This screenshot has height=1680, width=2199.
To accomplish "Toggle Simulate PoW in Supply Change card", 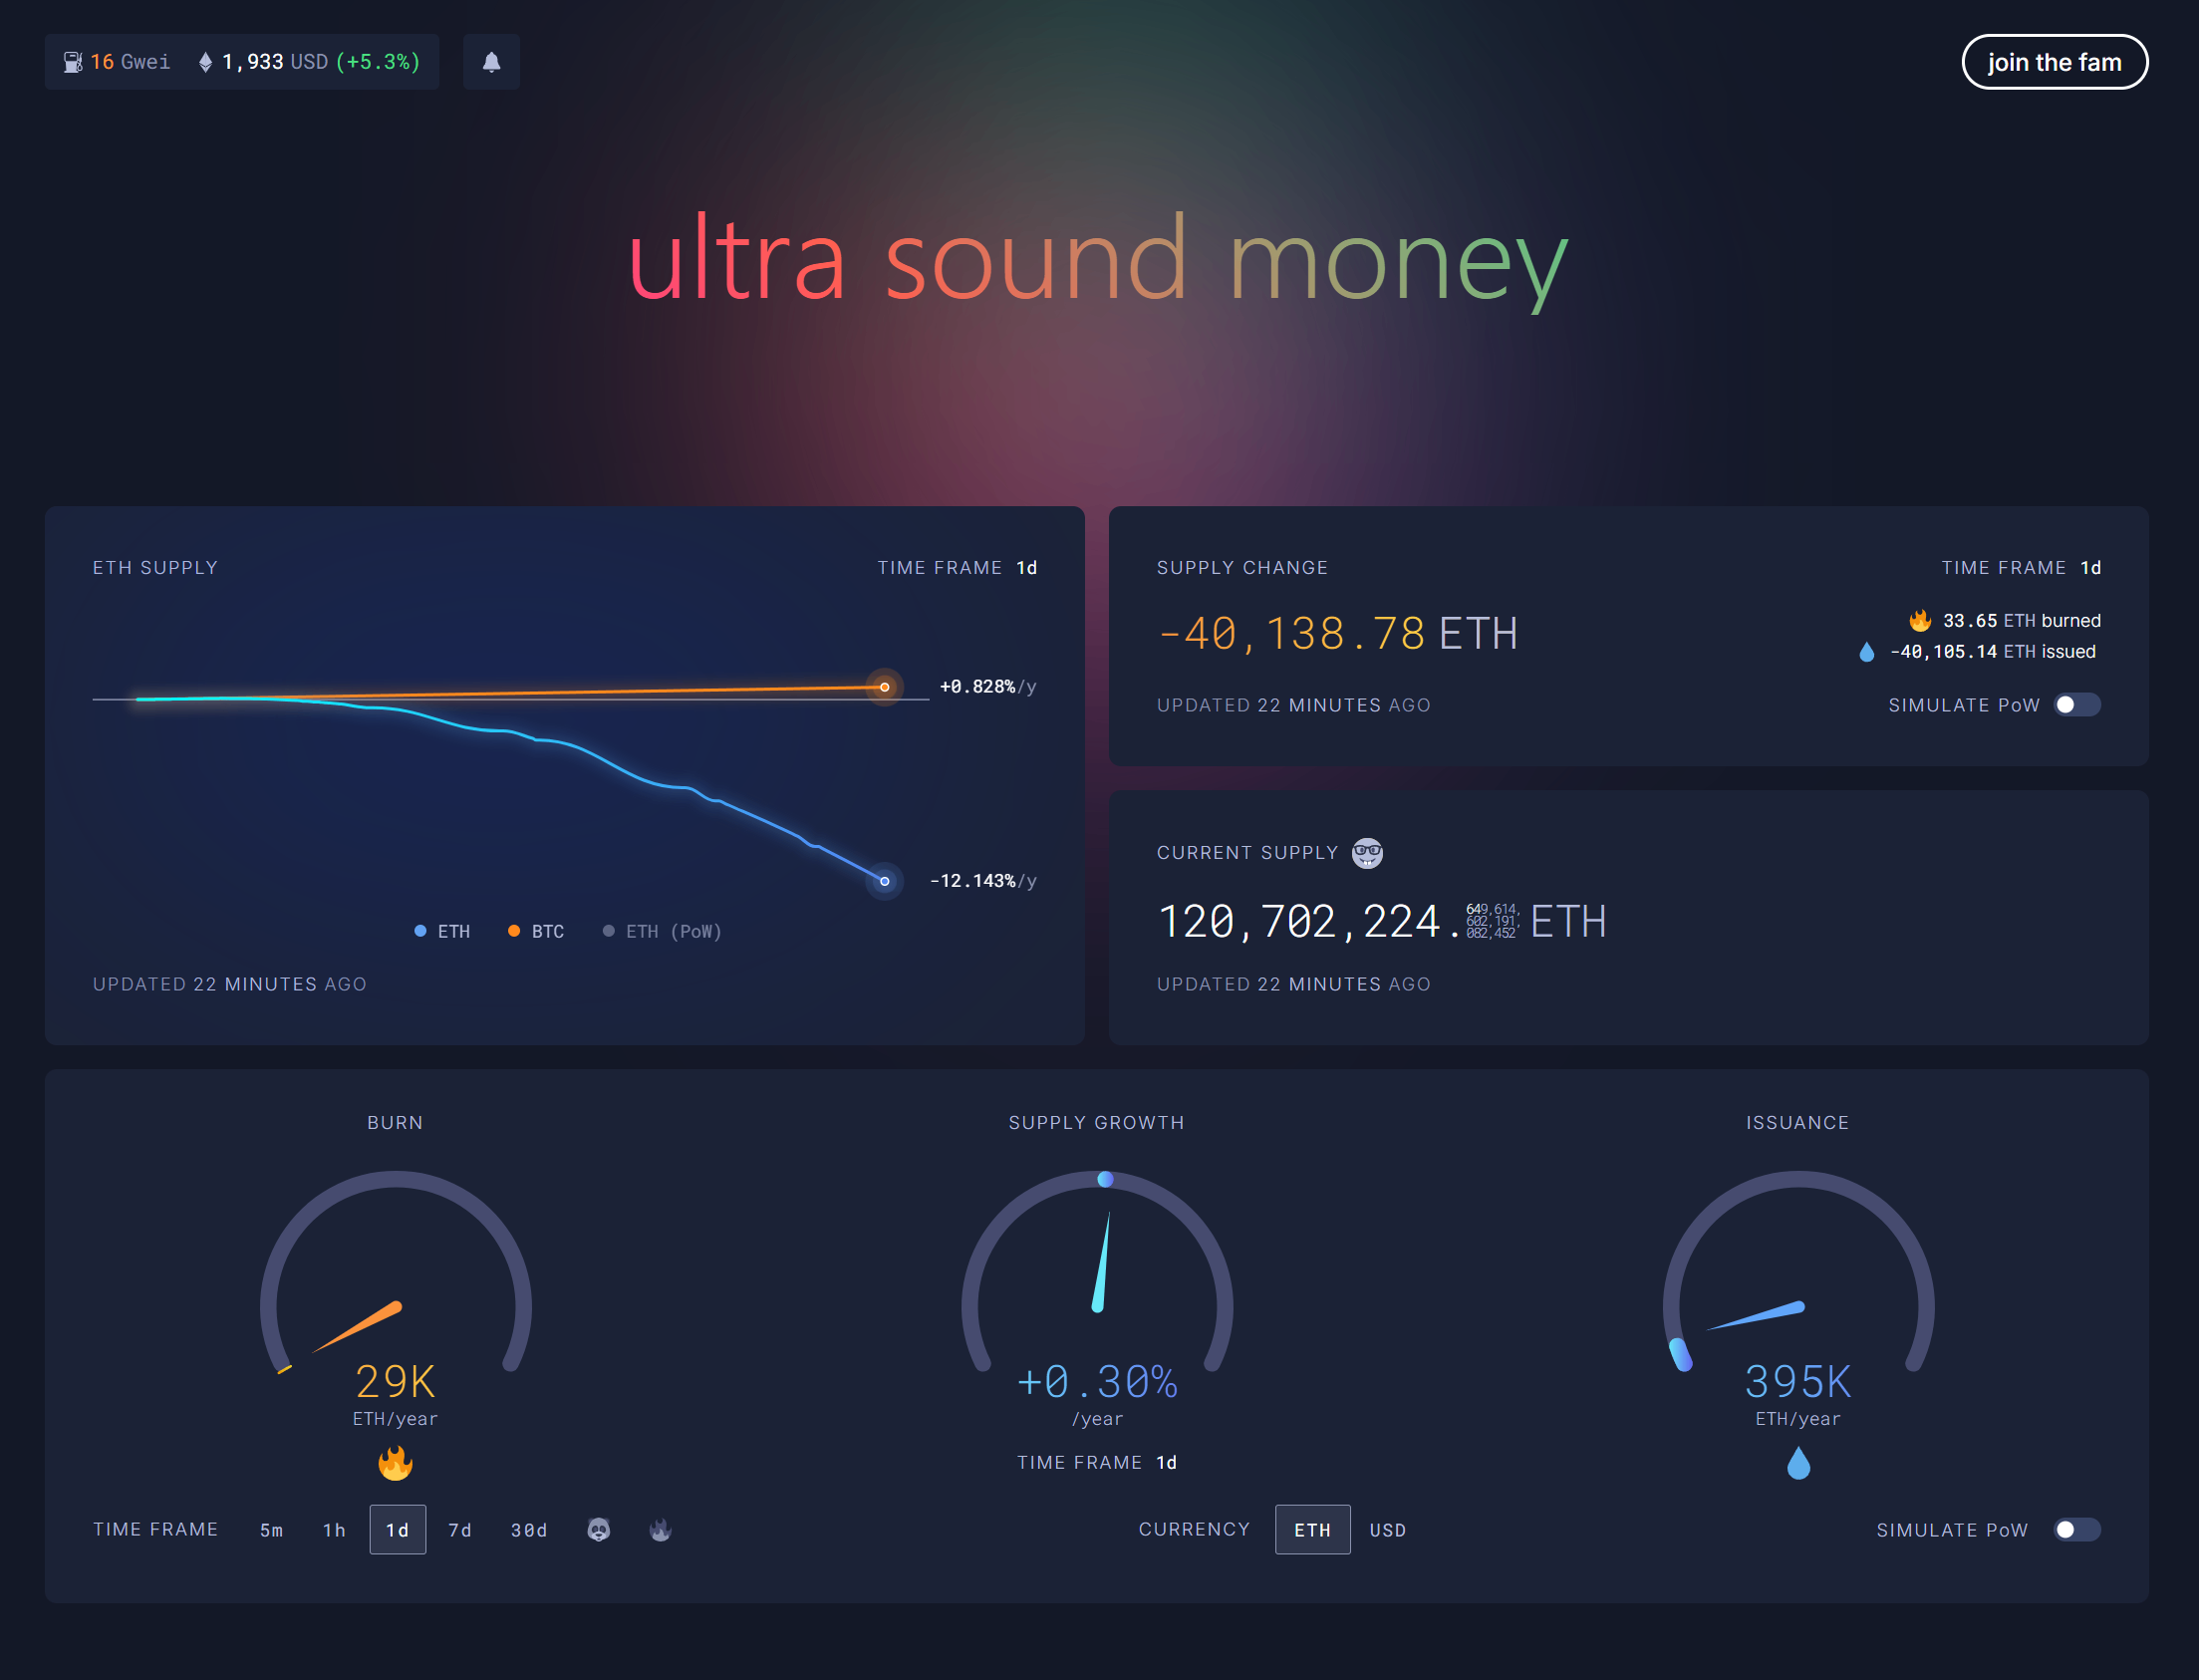I will (x=2076, y=705).
